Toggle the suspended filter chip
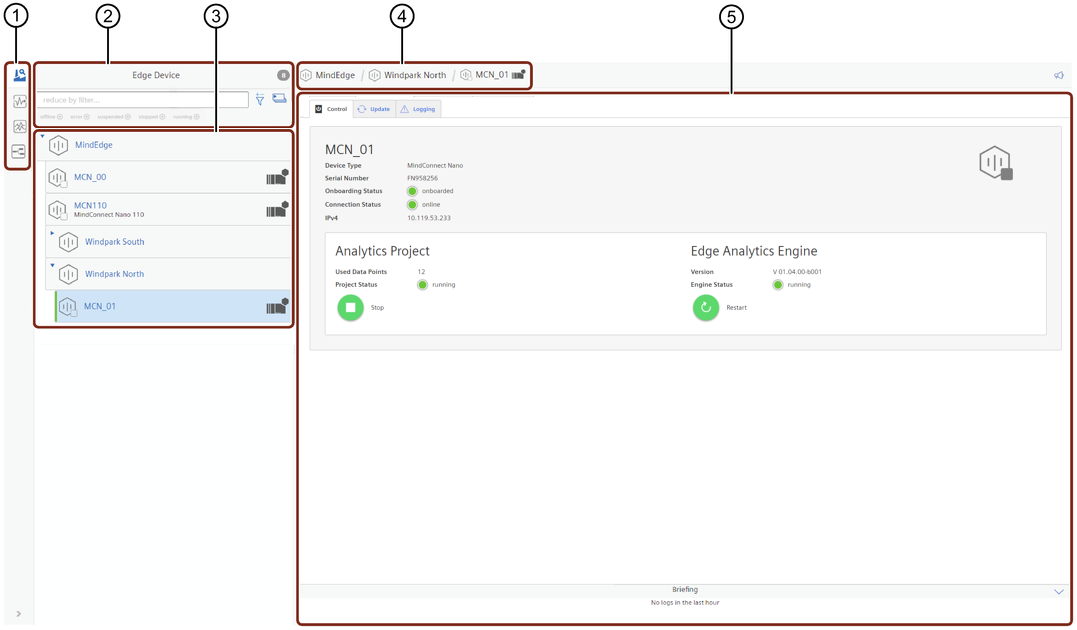 [114, 117]
